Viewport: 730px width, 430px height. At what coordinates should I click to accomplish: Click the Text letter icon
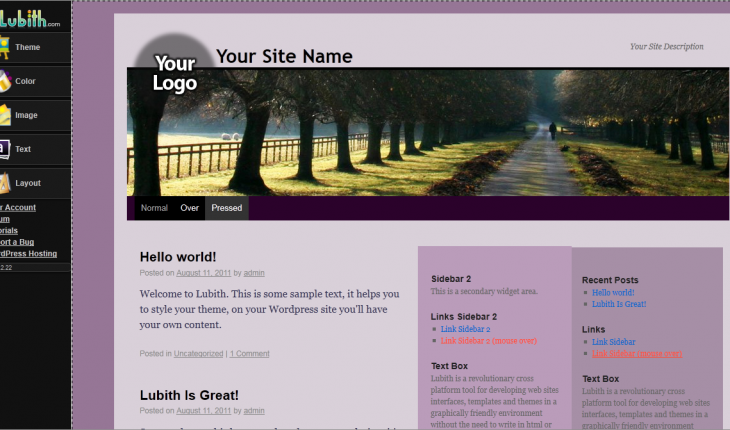coord(5,149)
